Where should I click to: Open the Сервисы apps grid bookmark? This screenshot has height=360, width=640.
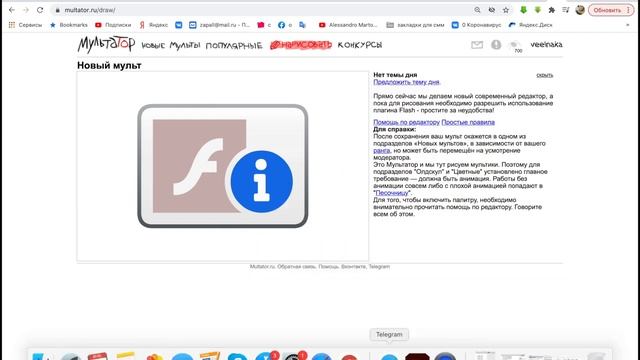point(25,25)
